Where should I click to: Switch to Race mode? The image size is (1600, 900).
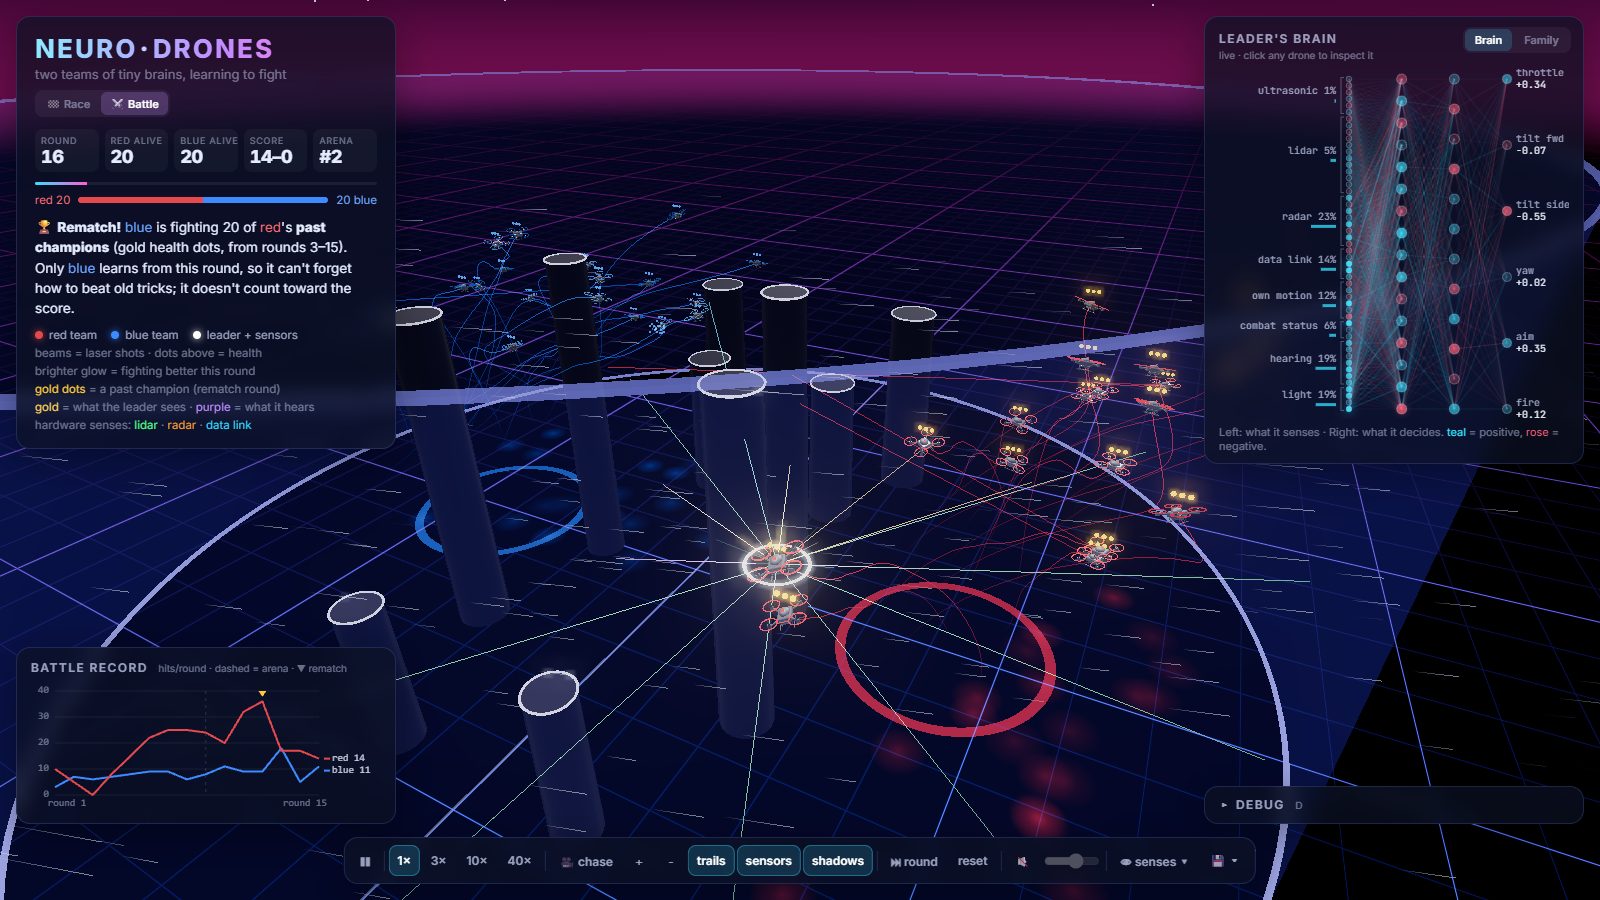click(69, 104)
